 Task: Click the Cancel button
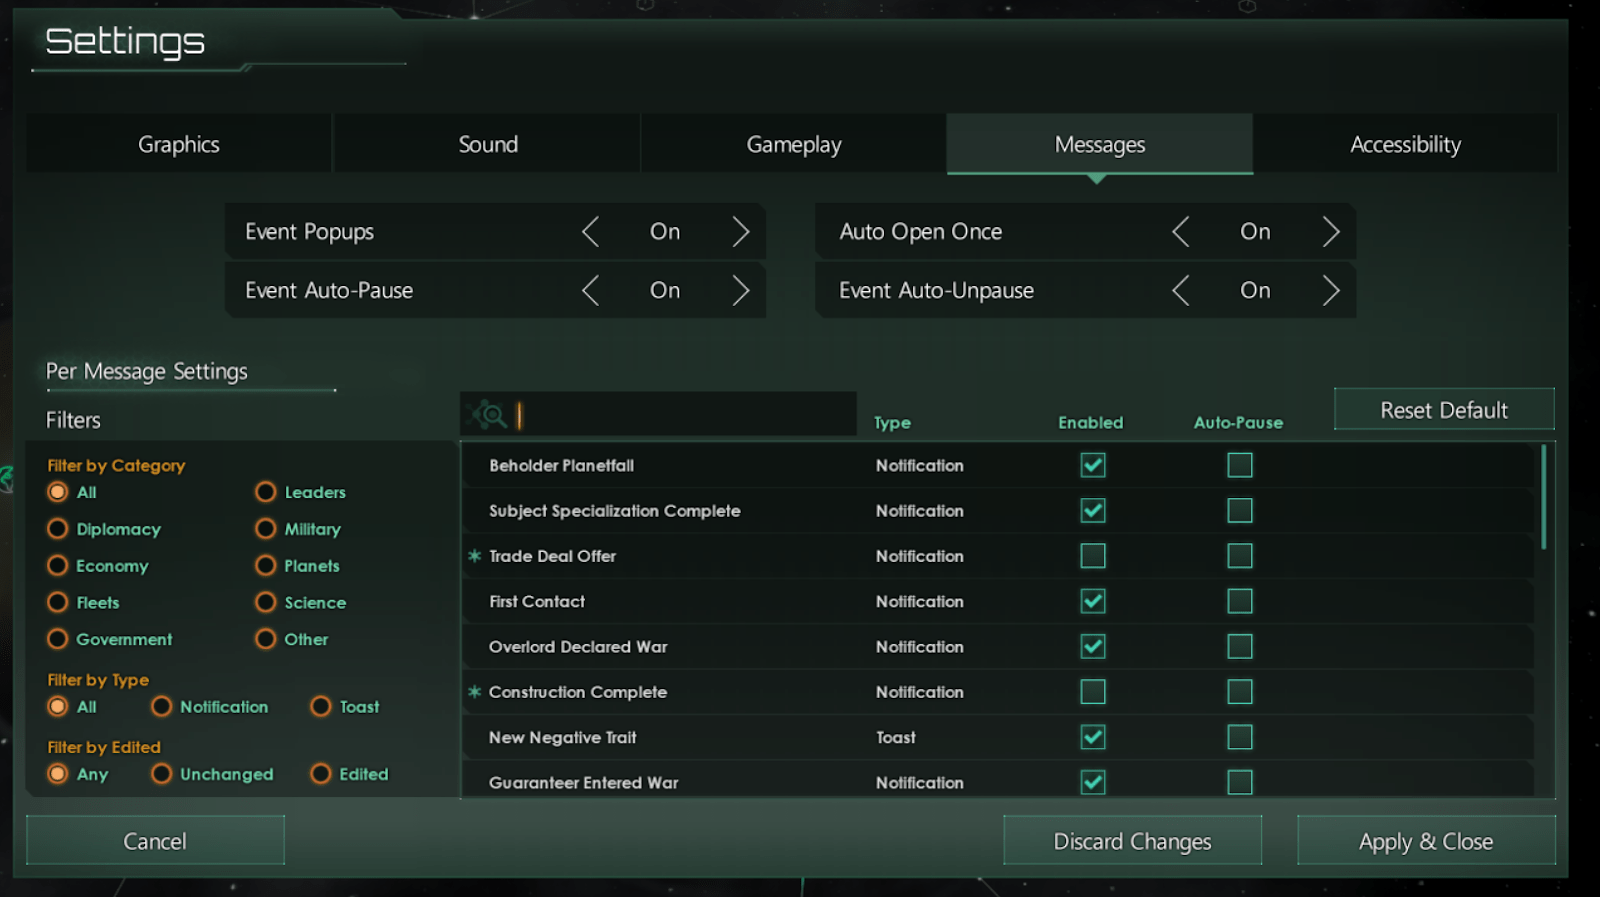coord(155,841)
